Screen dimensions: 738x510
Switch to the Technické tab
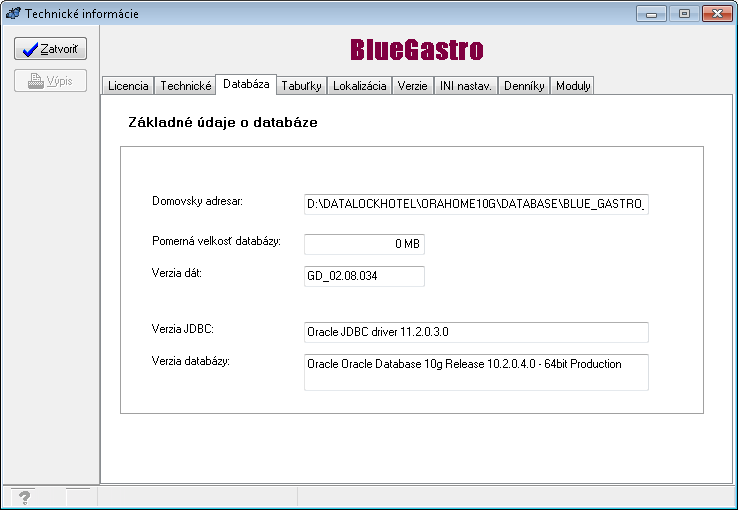point(185,86)
